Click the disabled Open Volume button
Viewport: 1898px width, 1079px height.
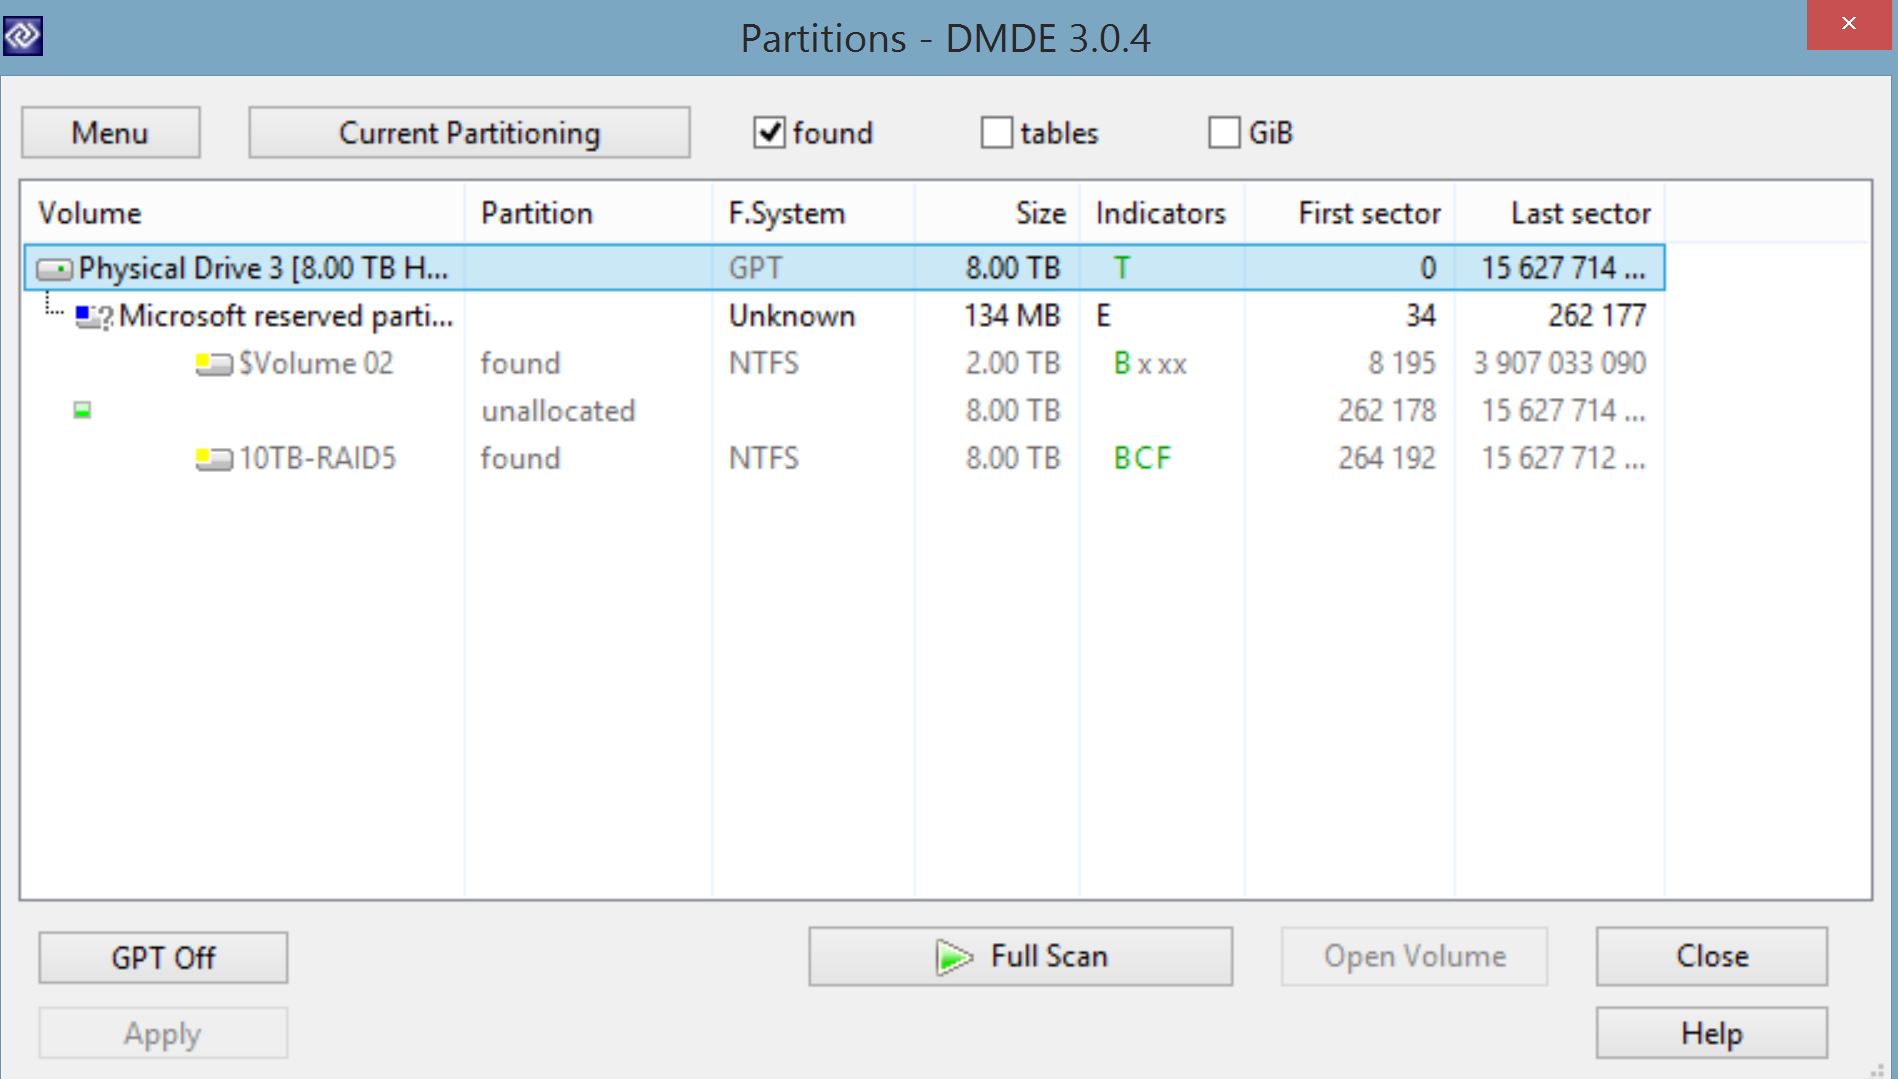point(1414,956)
